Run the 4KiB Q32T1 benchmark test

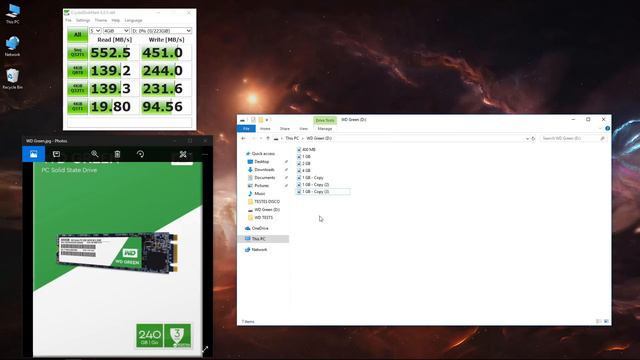point(77,89)
